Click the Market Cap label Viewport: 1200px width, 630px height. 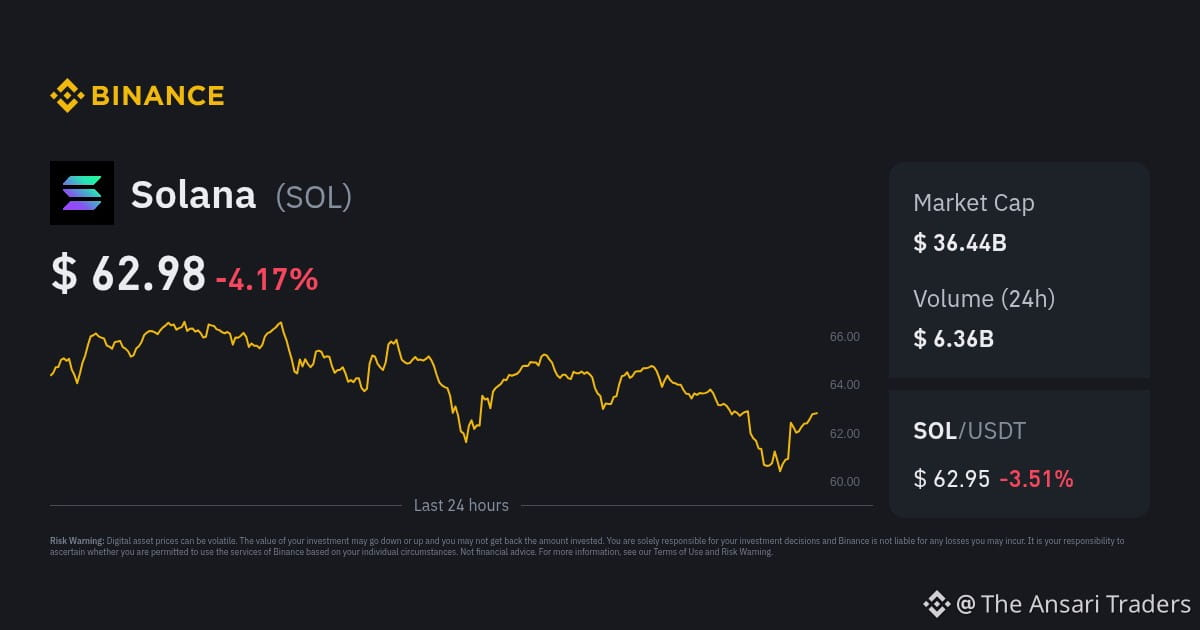point(974,203)
